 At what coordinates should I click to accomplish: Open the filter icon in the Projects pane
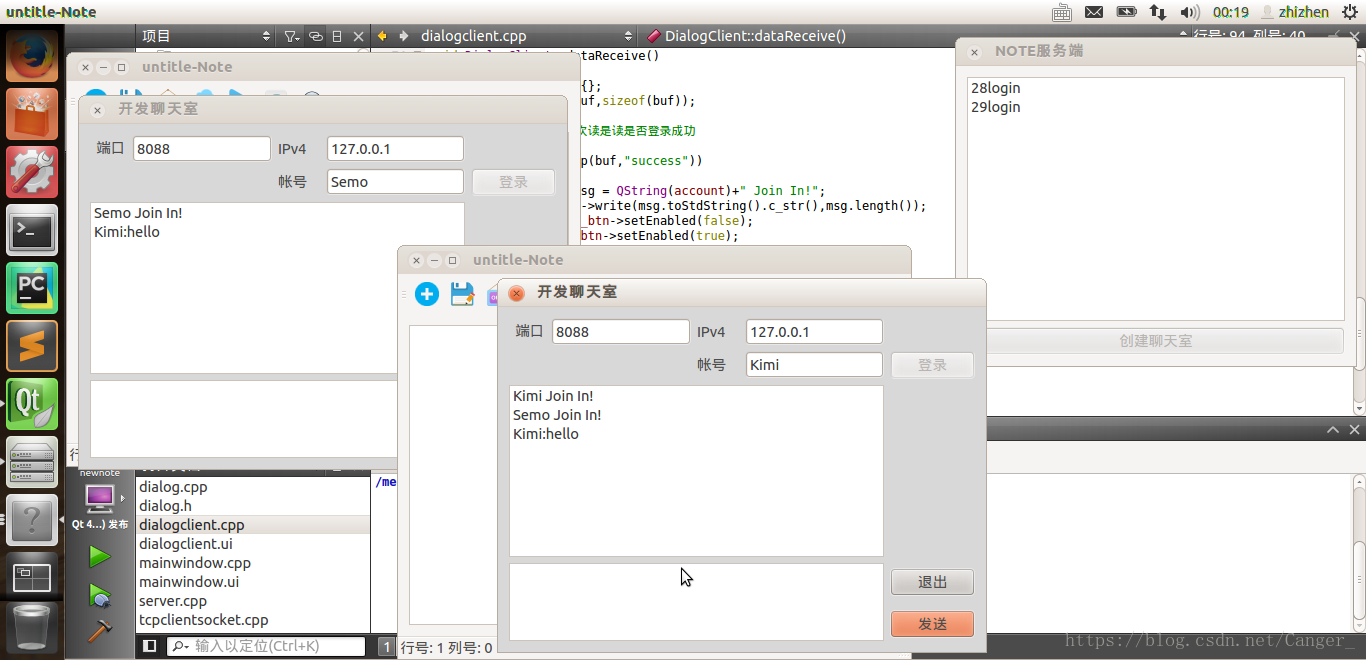[x=290, y=35]
